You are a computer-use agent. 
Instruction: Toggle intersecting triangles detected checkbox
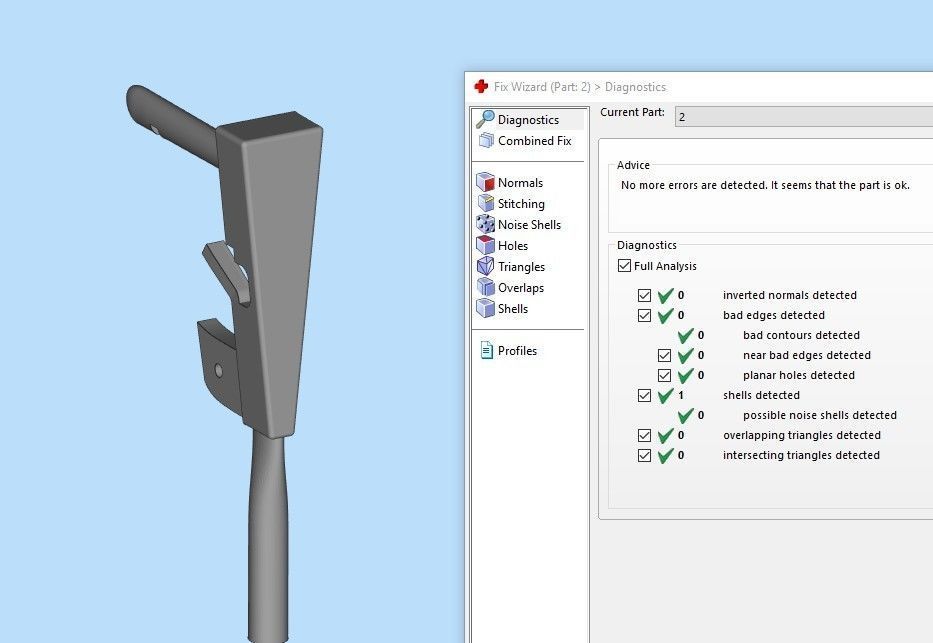[644, 456]
